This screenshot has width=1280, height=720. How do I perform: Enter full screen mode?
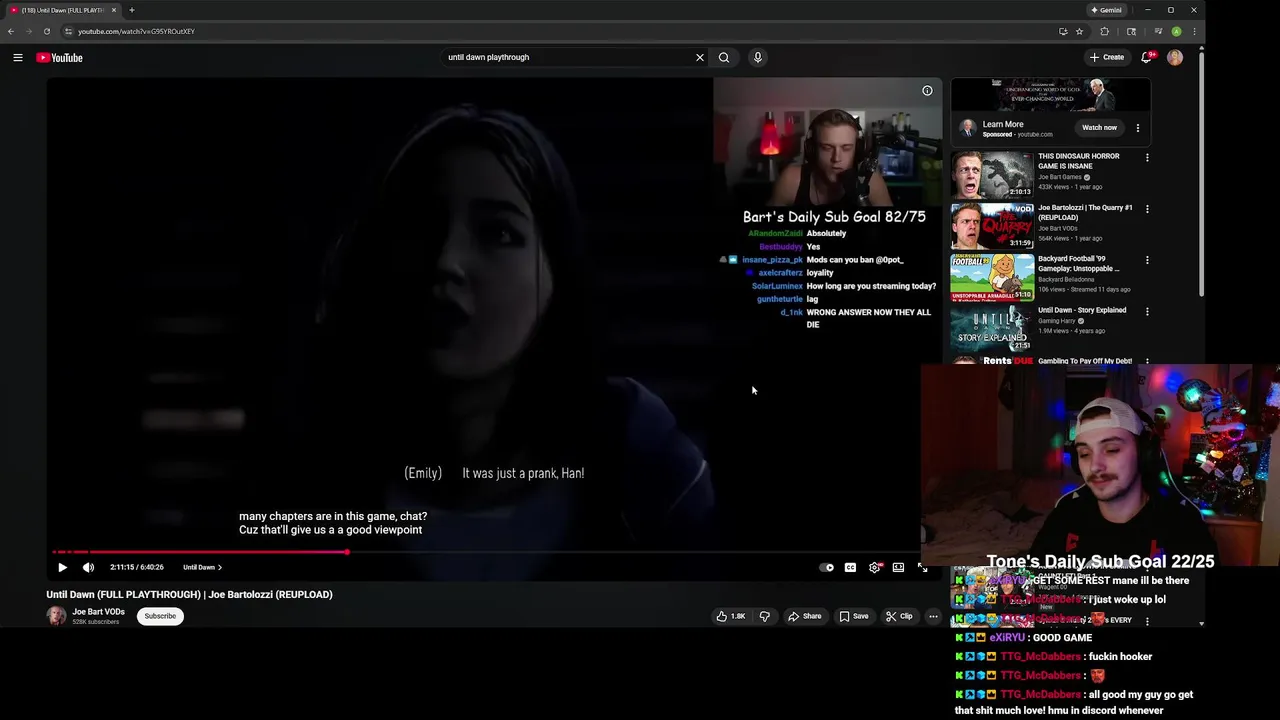[922, 567]
